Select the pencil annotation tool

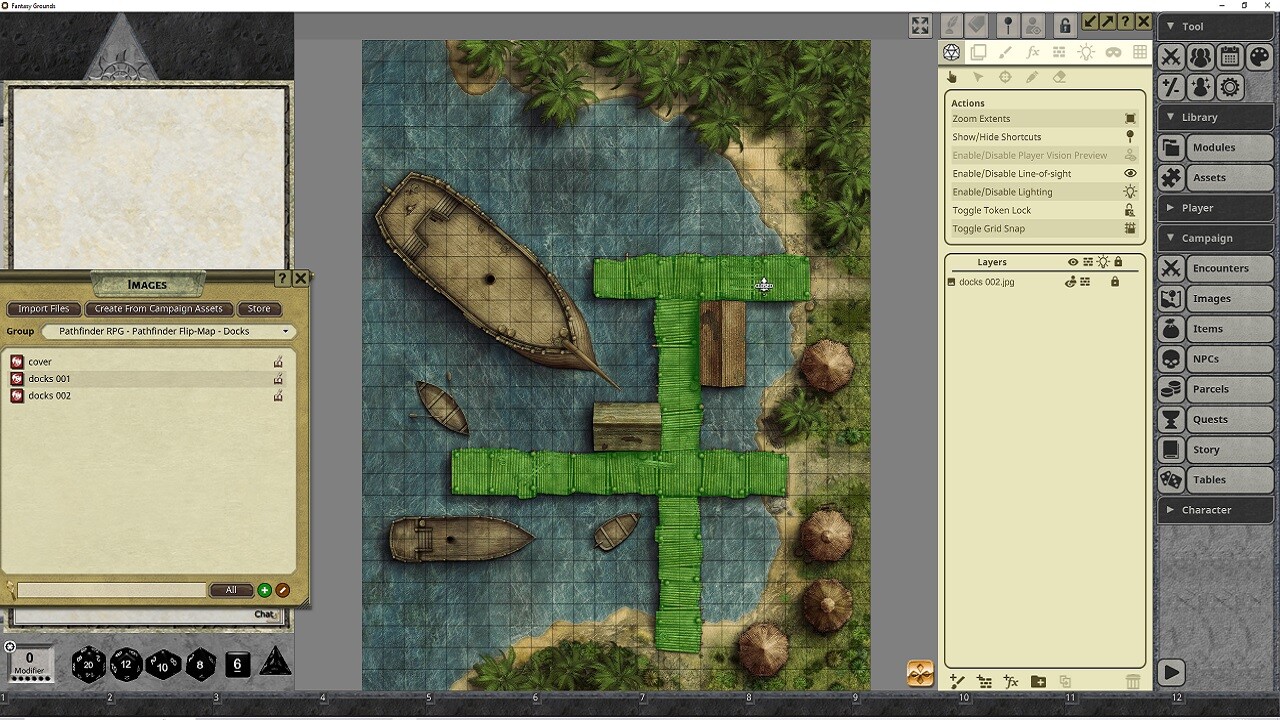pyautogui.click(x=1034, y=77)
